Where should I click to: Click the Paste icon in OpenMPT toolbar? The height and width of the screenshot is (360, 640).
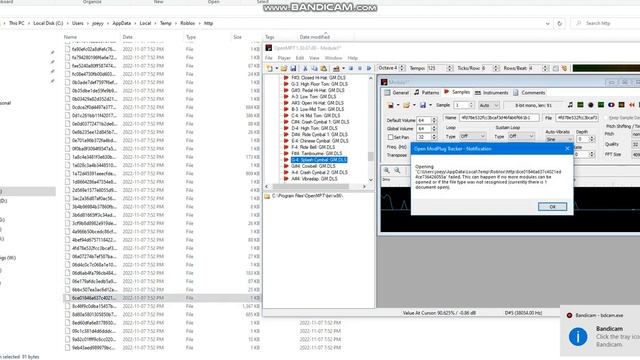pos(324,68)
